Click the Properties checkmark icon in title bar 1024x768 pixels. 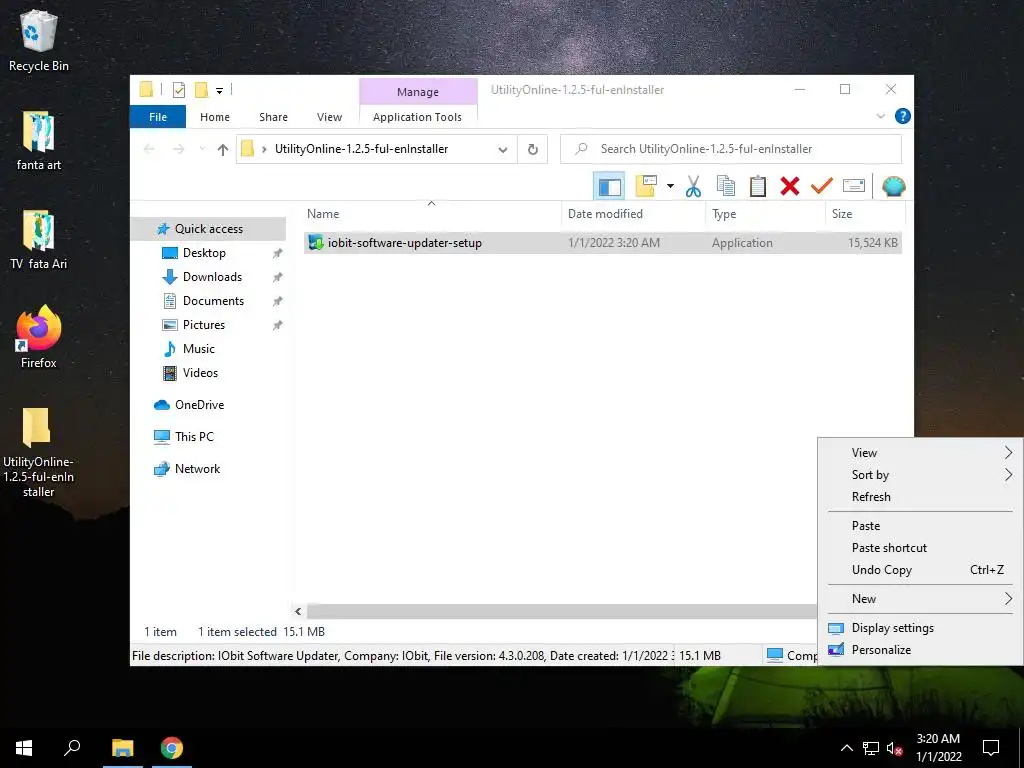point(178,90)
